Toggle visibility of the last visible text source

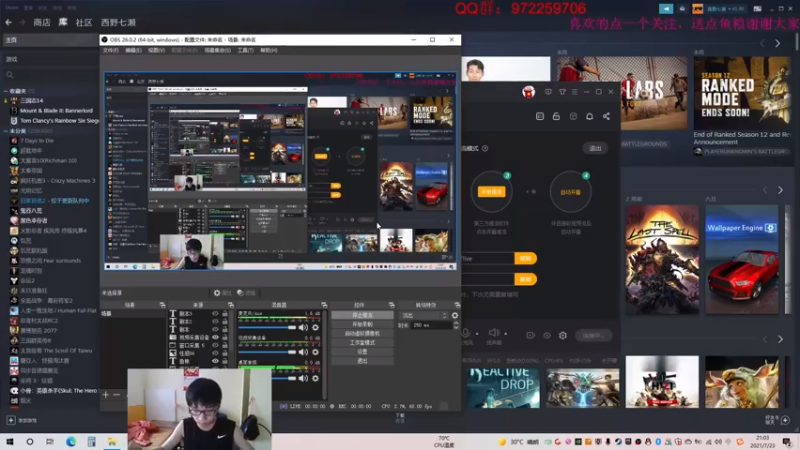pos(215,361)
